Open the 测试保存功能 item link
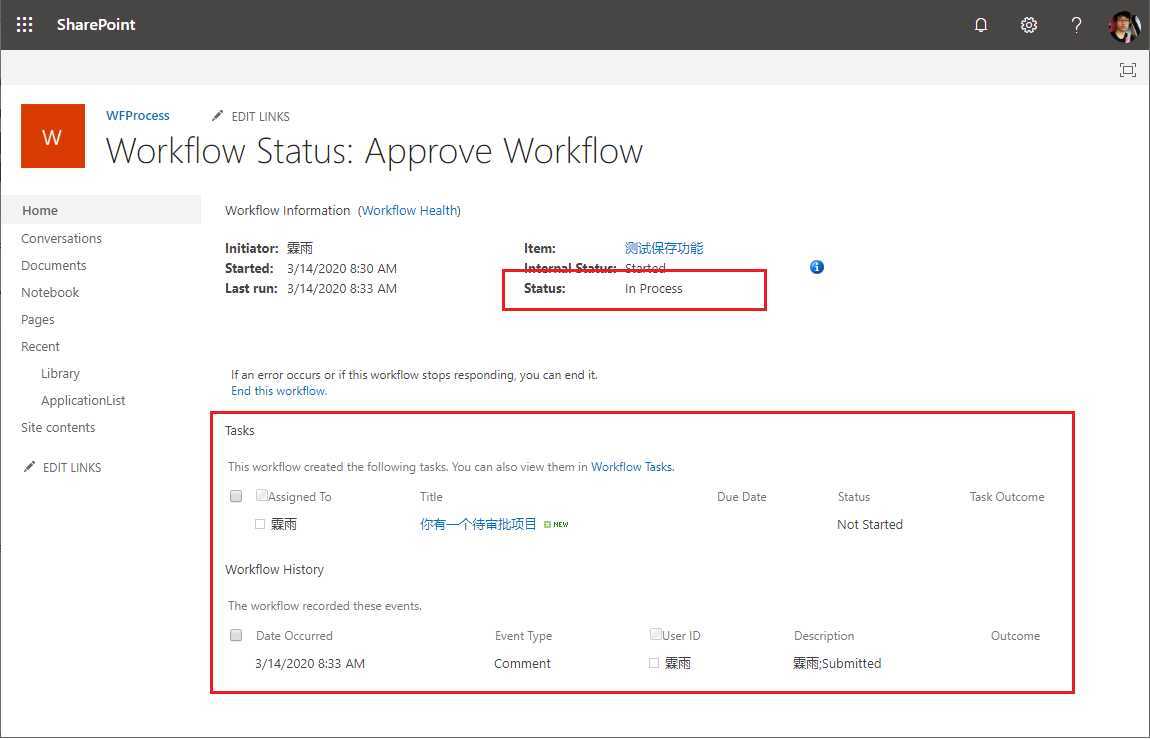Screen dimensions: 1150x739 [x=664, y=248]
